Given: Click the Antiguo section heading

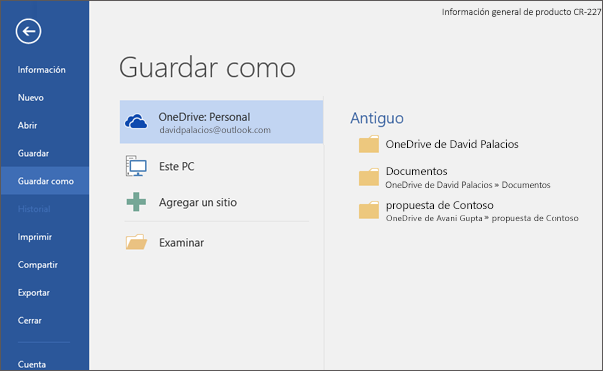Looking at the screenshot, I should 377,118.
